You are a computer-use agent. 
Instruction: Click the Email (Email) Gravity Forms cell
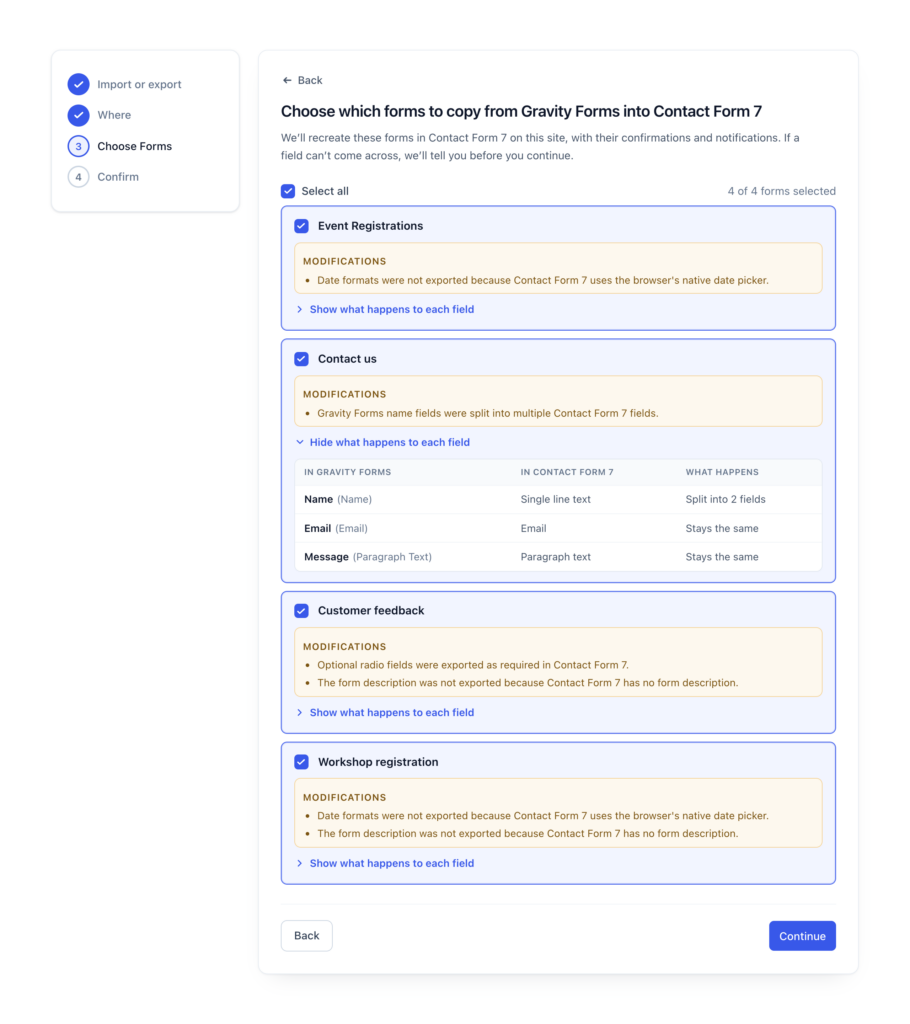[336, 528]
